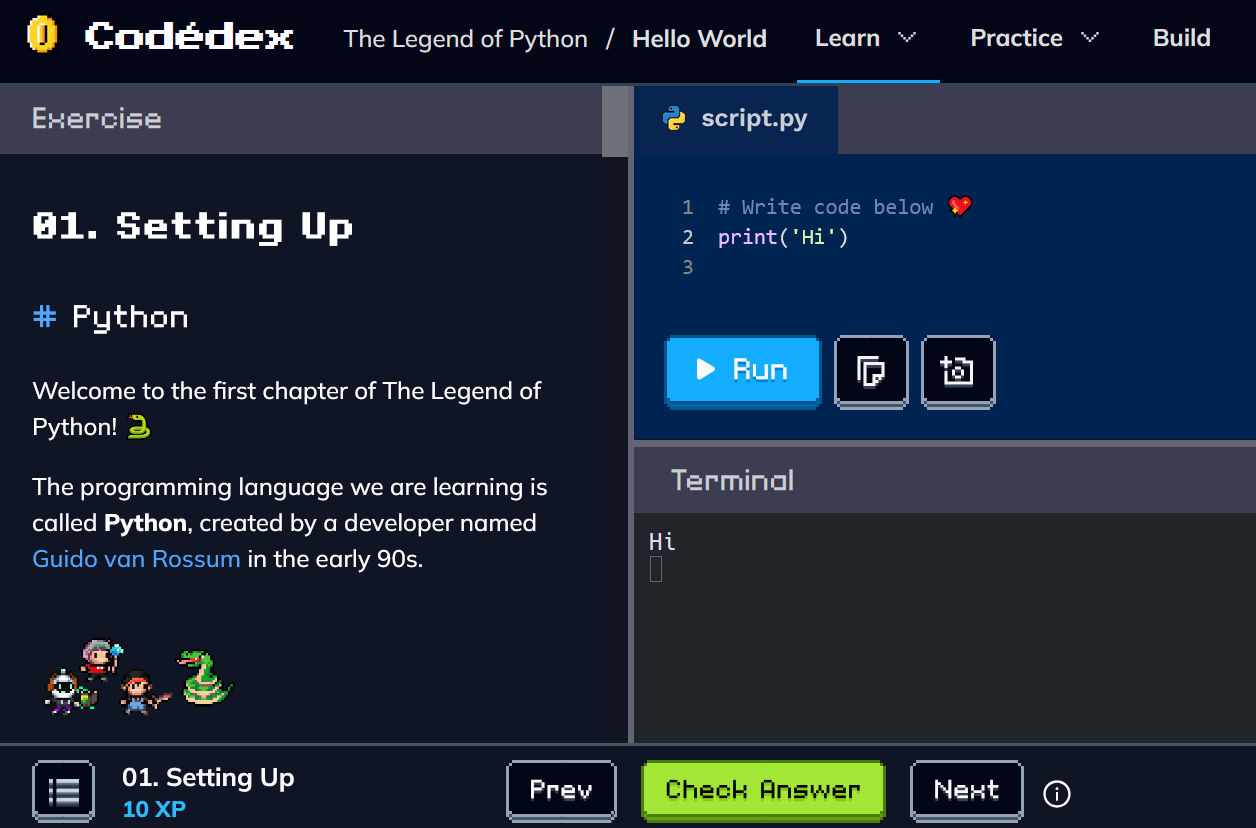Click '01. Setting Up' footer title
The image size is (1256, 828).
208,778
